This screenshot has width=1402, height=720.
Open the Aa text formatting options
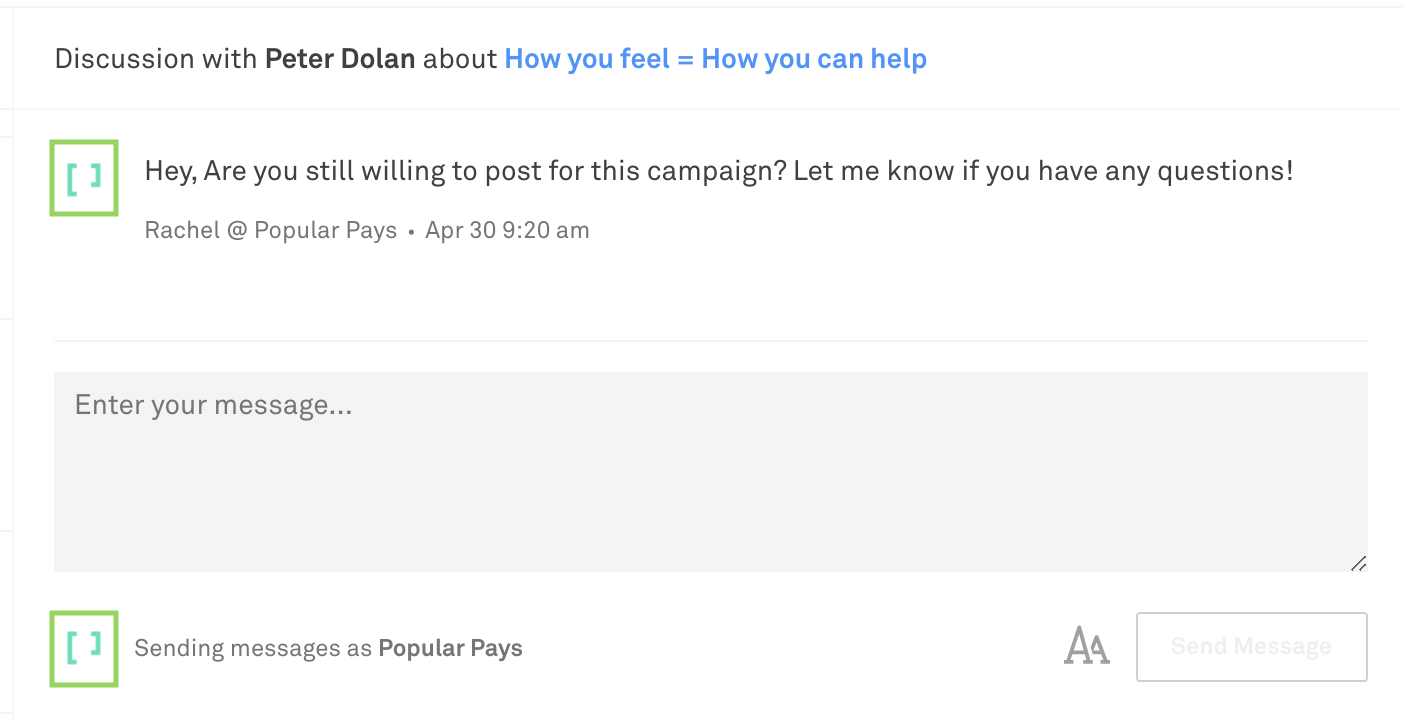tap(1087, 646)
